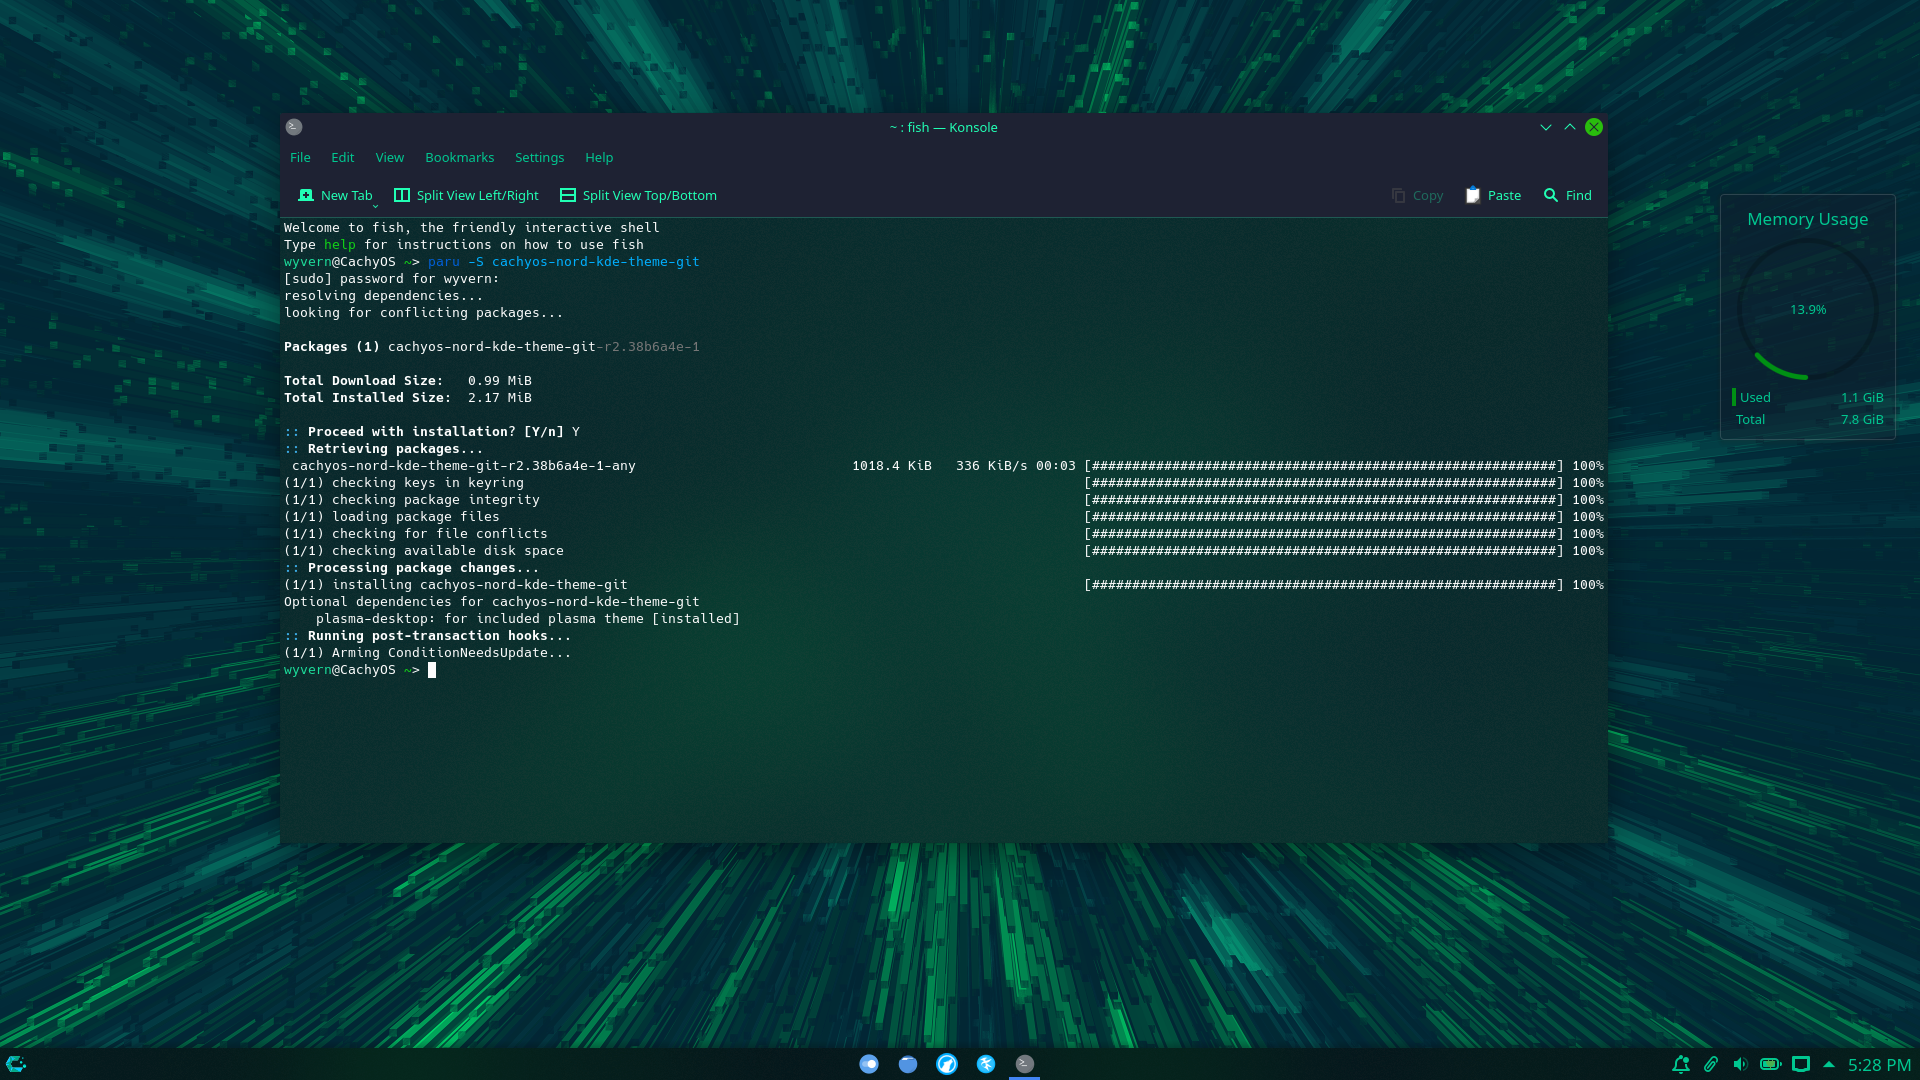Open the volume control from the tray
Image resolution: width=1920 pixels, height=1080 pixels.
pyautogui.click(x=1741, y=1064)
